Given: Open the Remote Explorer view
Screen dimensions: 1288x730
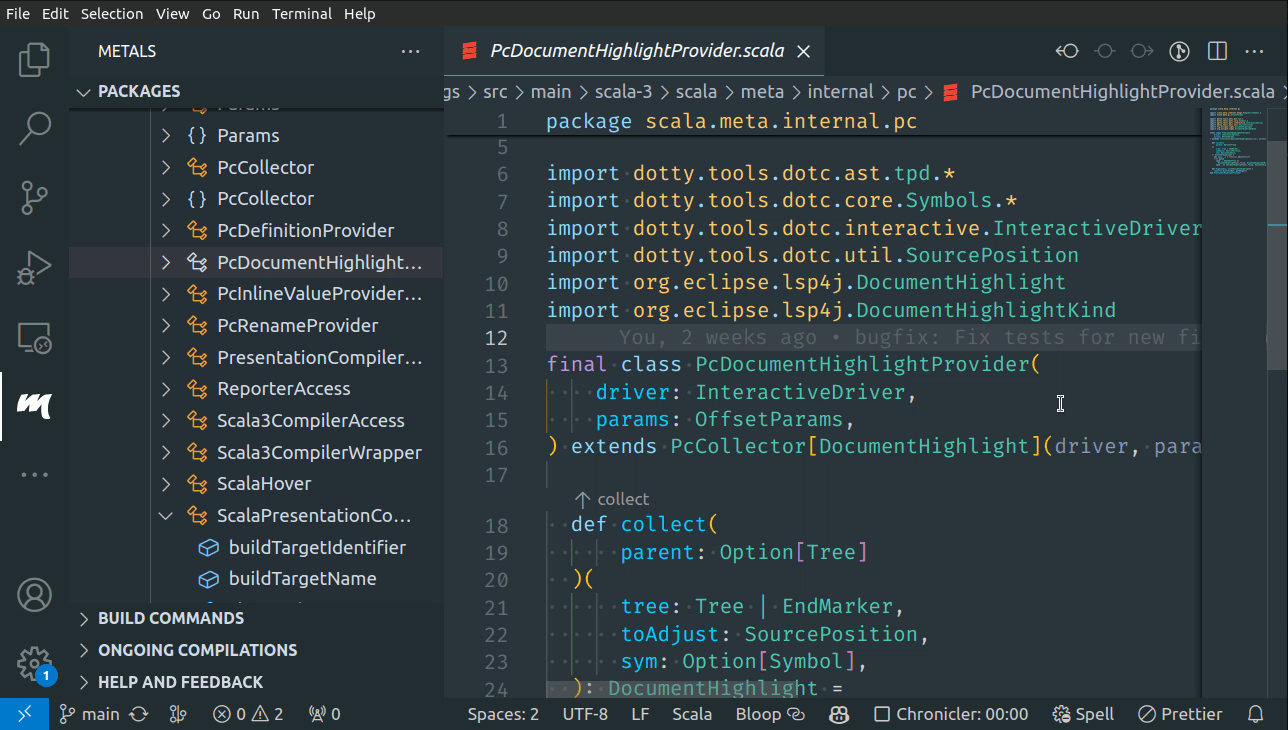Looking at the screenshot, I should [x=34, y=338].
